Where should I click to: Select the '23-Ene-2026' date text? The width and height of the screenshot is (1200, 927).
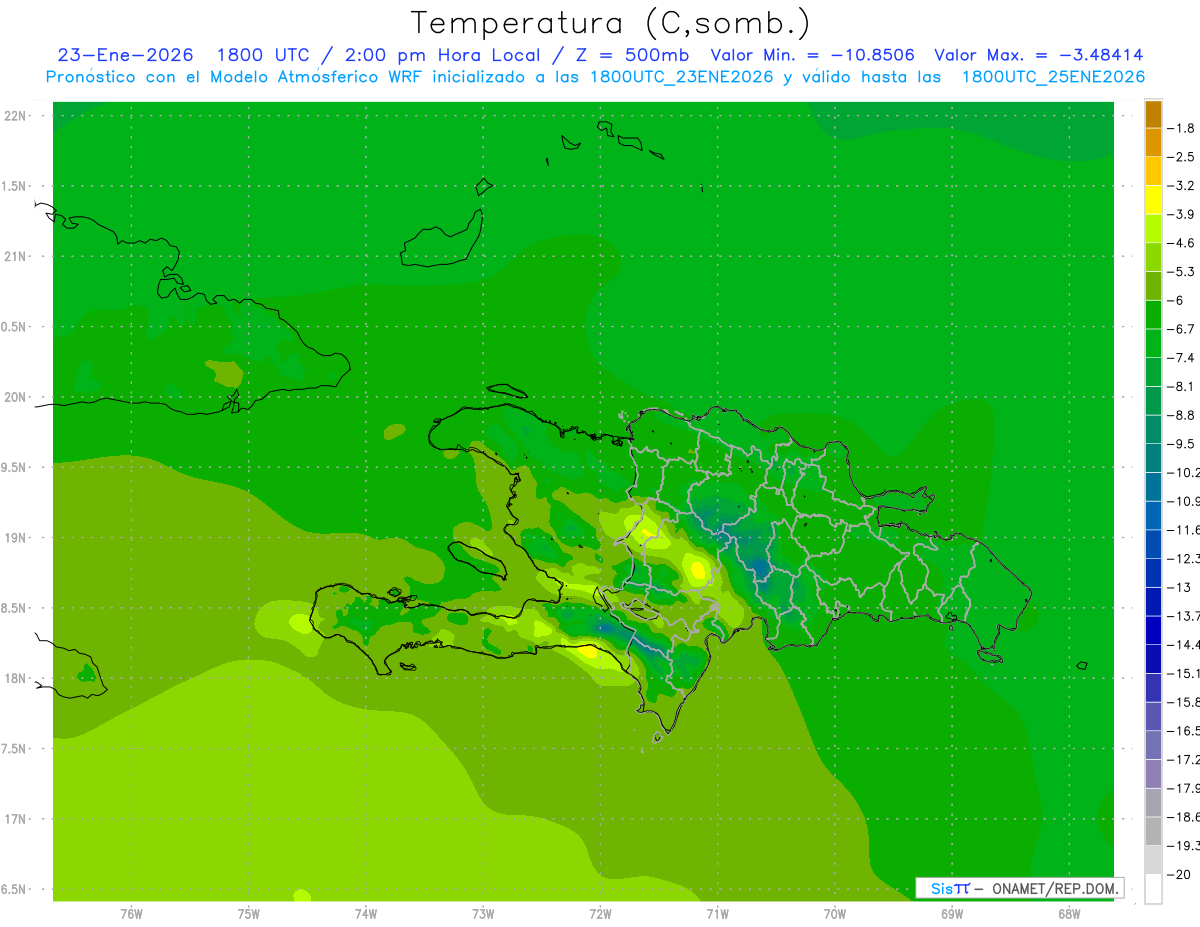coord(125,56)
